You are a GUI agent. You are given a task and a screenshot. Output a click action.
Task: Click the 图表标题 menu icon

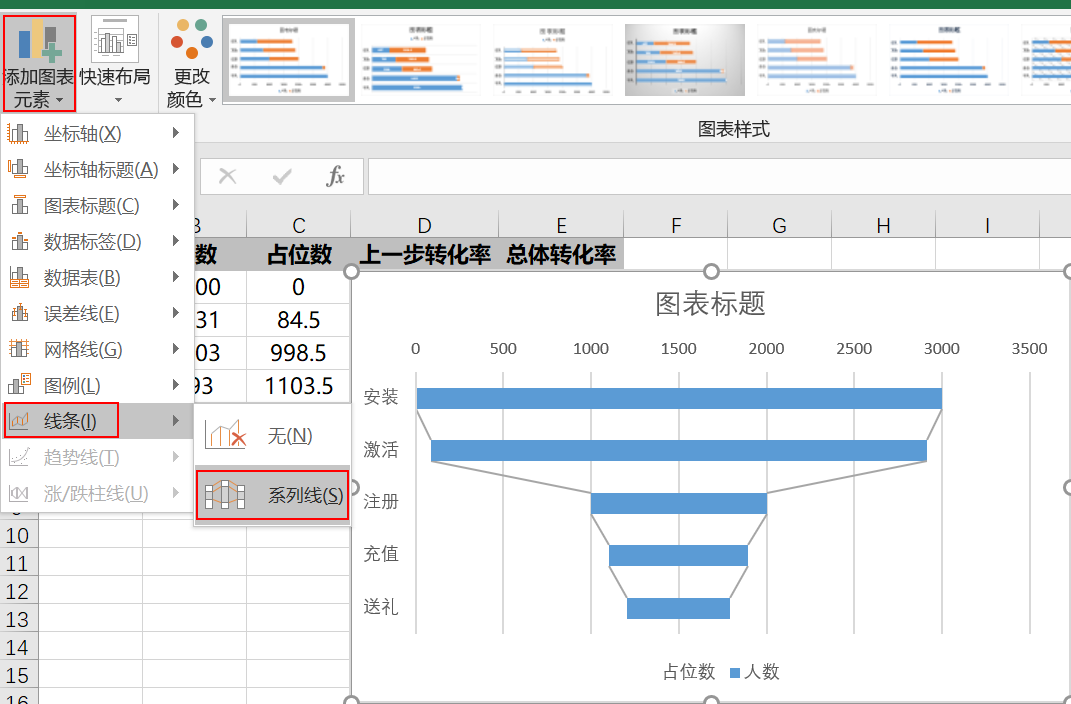click(19, 205)
